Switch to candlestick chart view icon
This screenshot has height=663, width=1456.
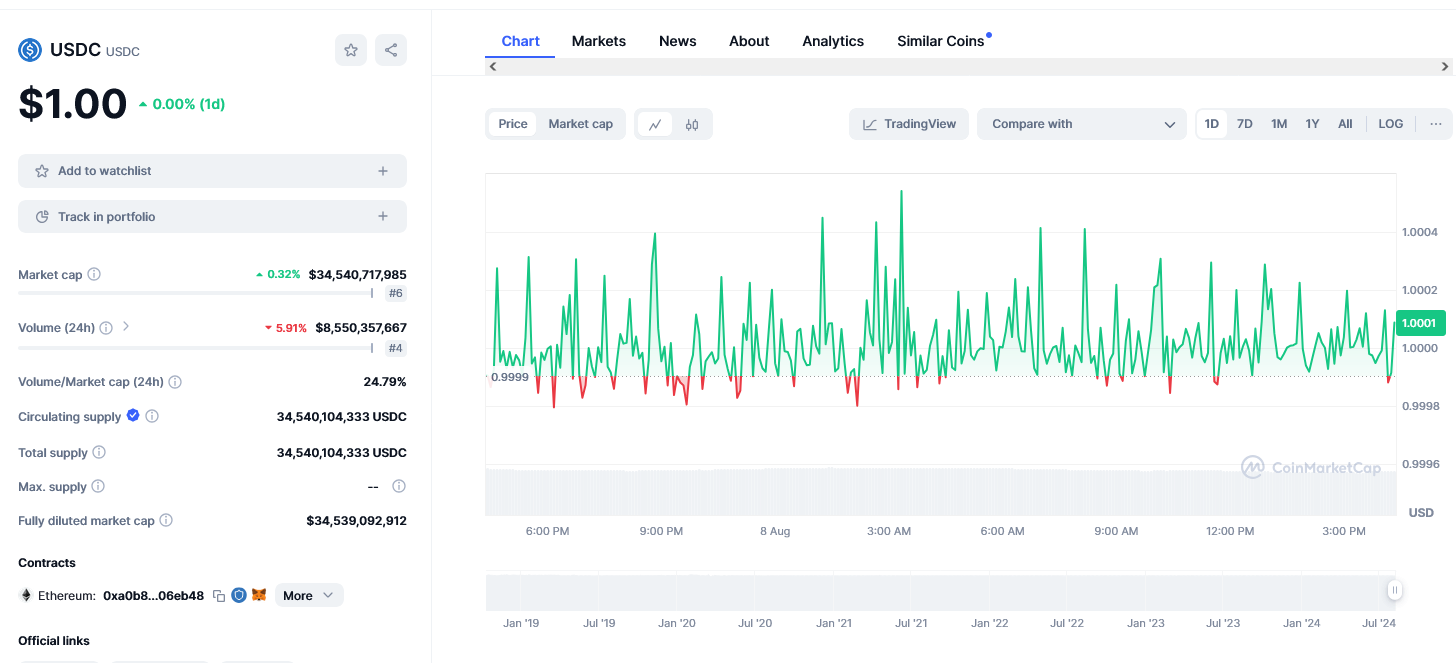[692, 125]
